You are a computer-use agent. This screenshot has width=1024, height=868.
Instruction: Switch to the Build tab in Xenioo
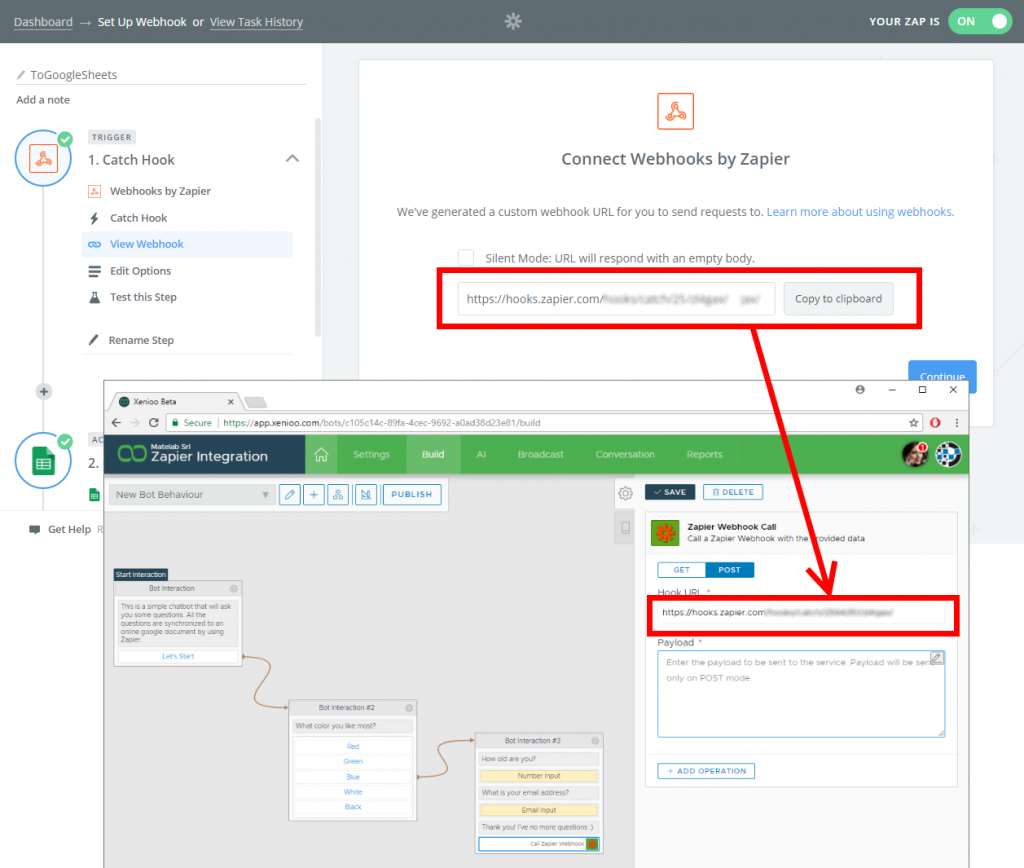point(433,455)
